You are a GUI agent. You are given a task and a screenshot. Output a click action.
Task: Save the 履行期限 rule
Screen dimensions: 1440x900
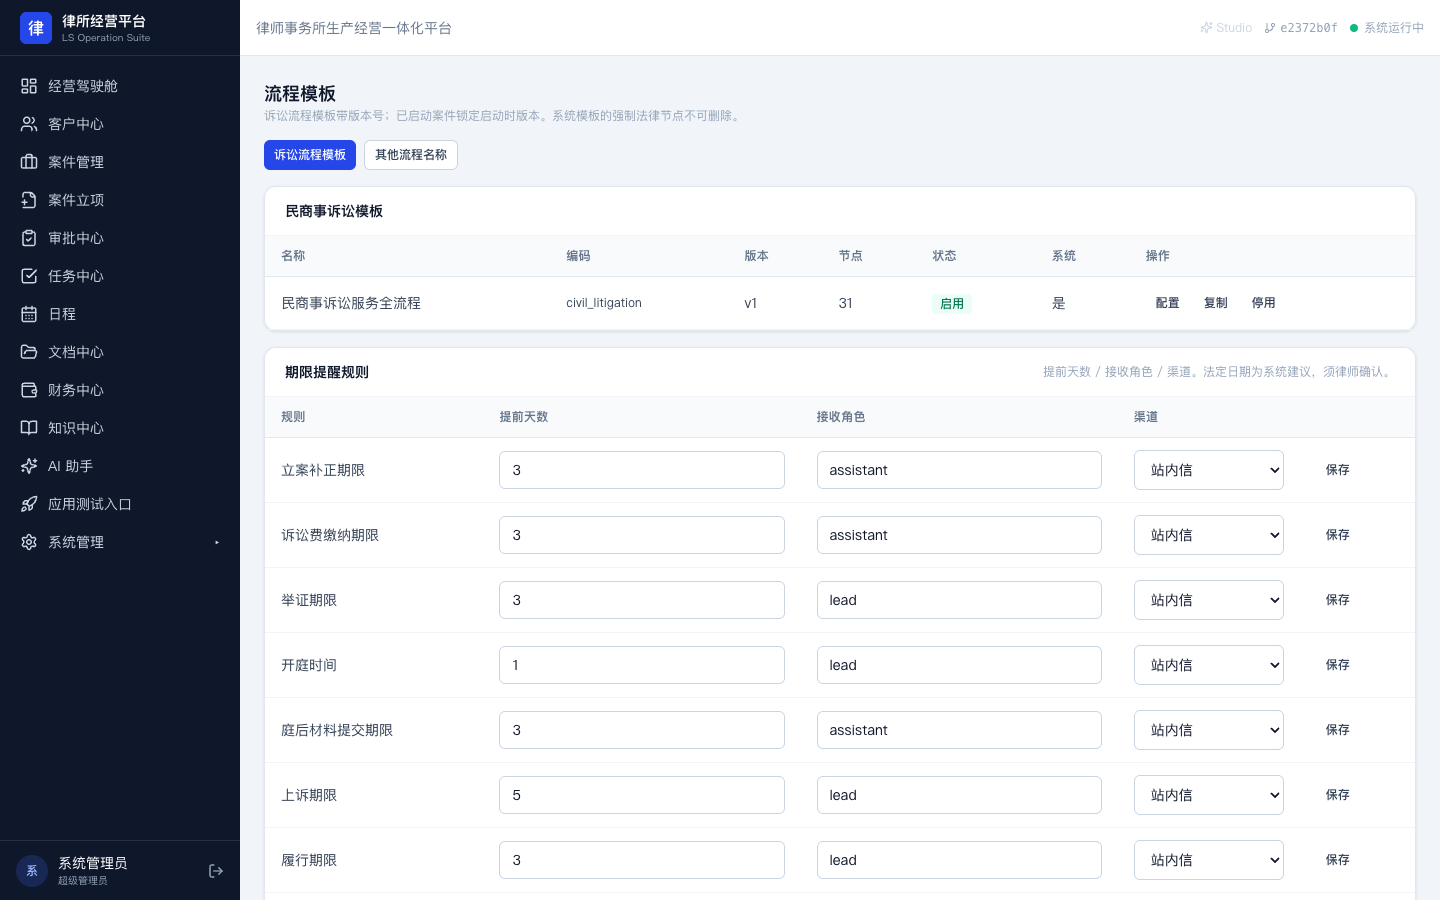click(x=1337, y=860)
